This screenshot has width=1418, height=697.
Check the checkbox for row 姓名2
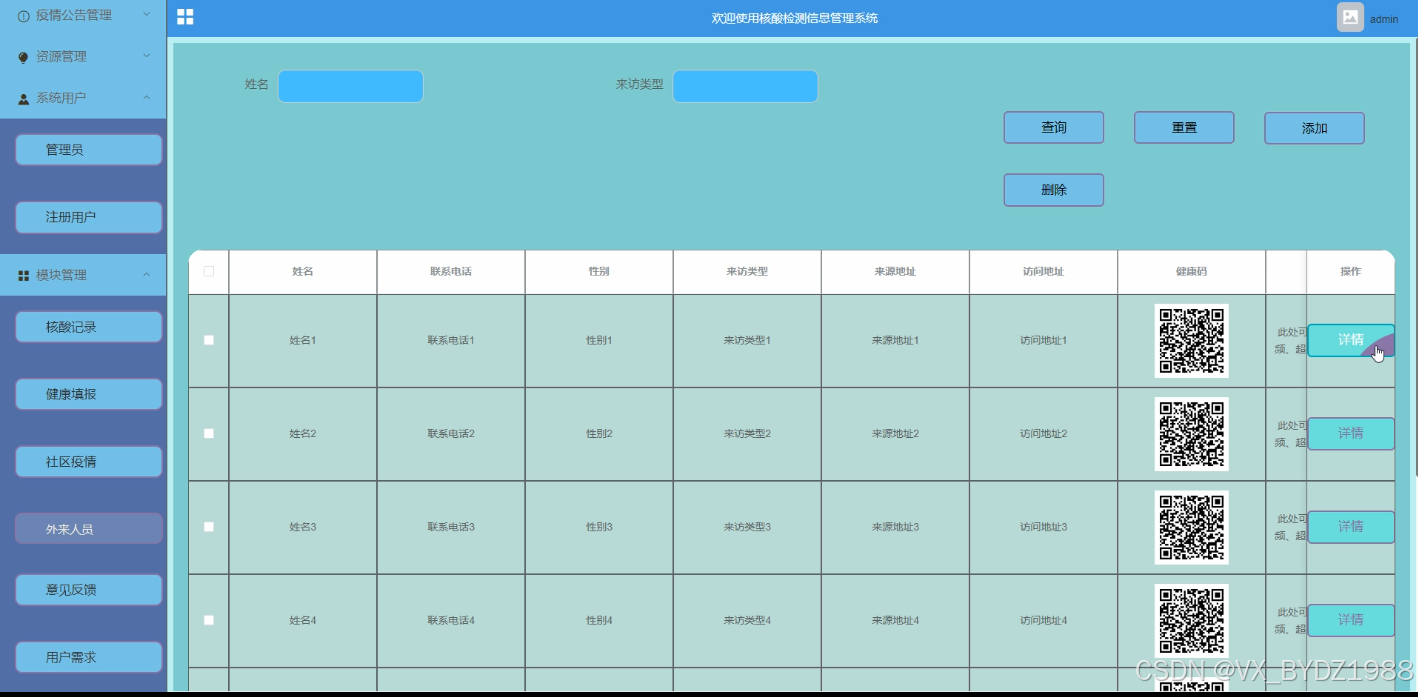coord(209,433)
